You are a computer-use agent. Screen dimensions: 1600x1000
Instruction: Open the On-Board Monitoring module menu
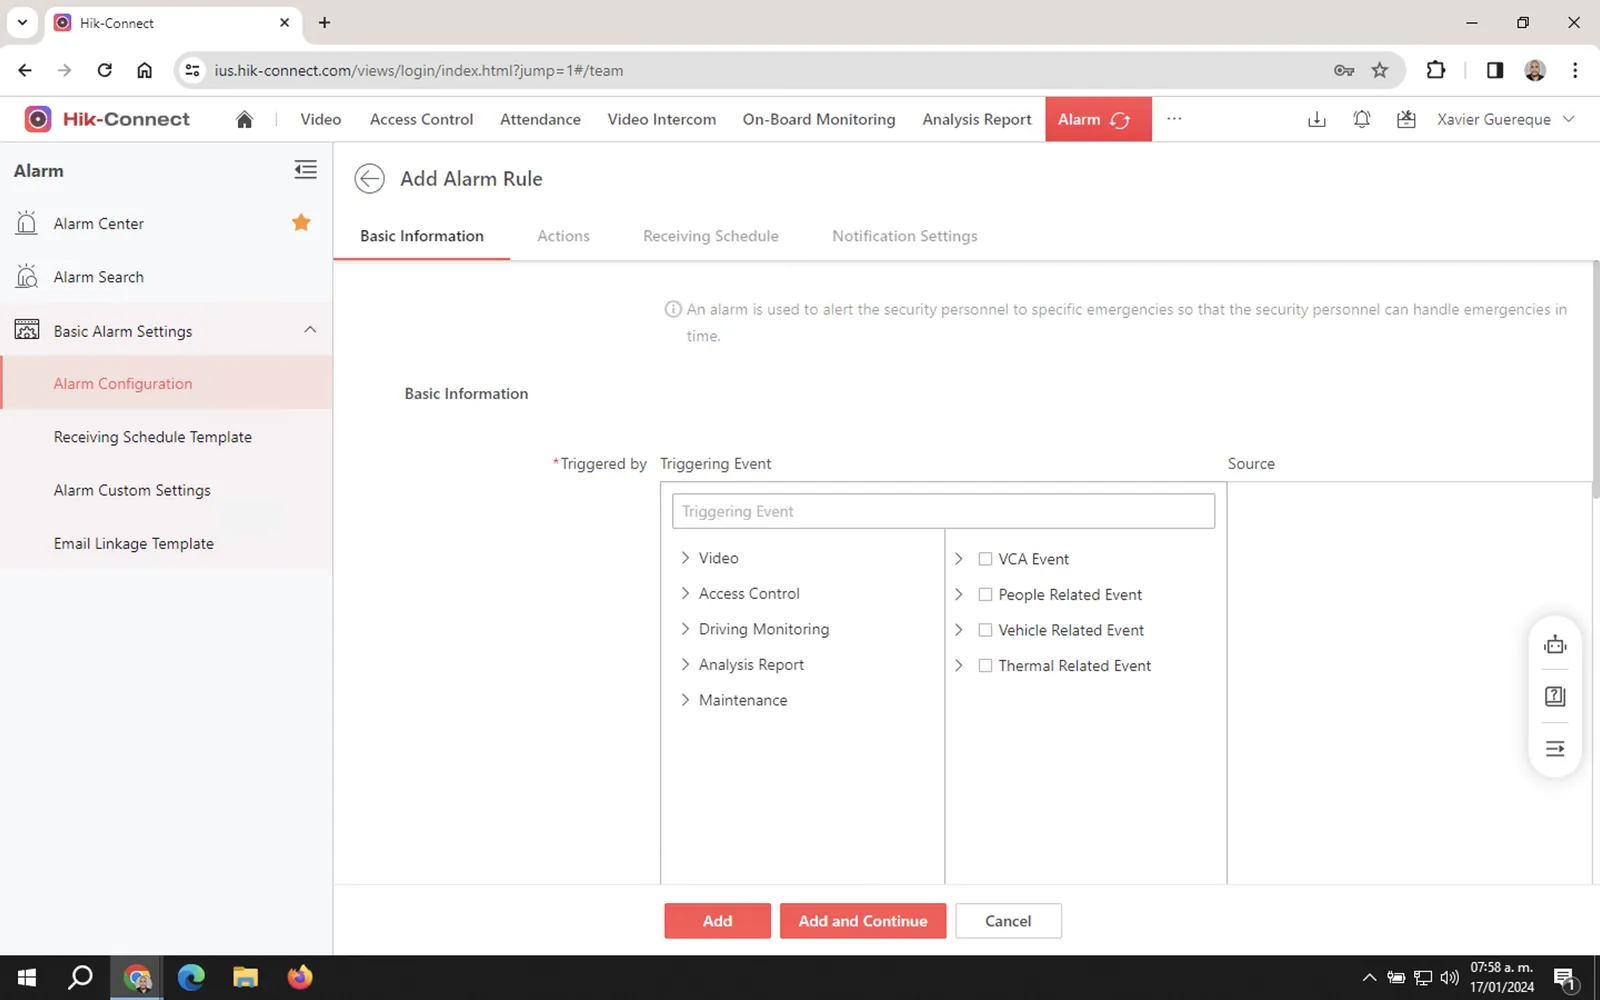click(x=819, y=119)
